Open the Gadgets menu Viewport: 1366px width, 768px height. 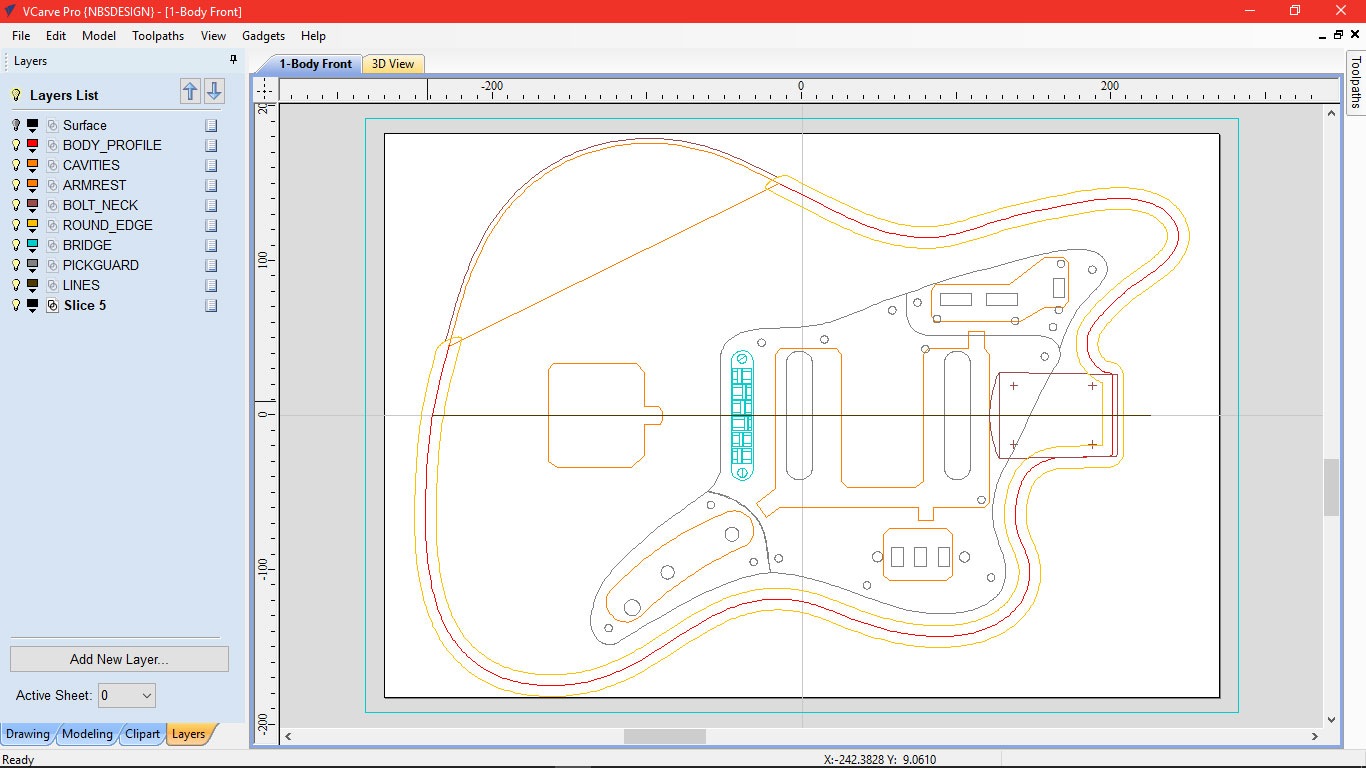[x=264, y=36]
